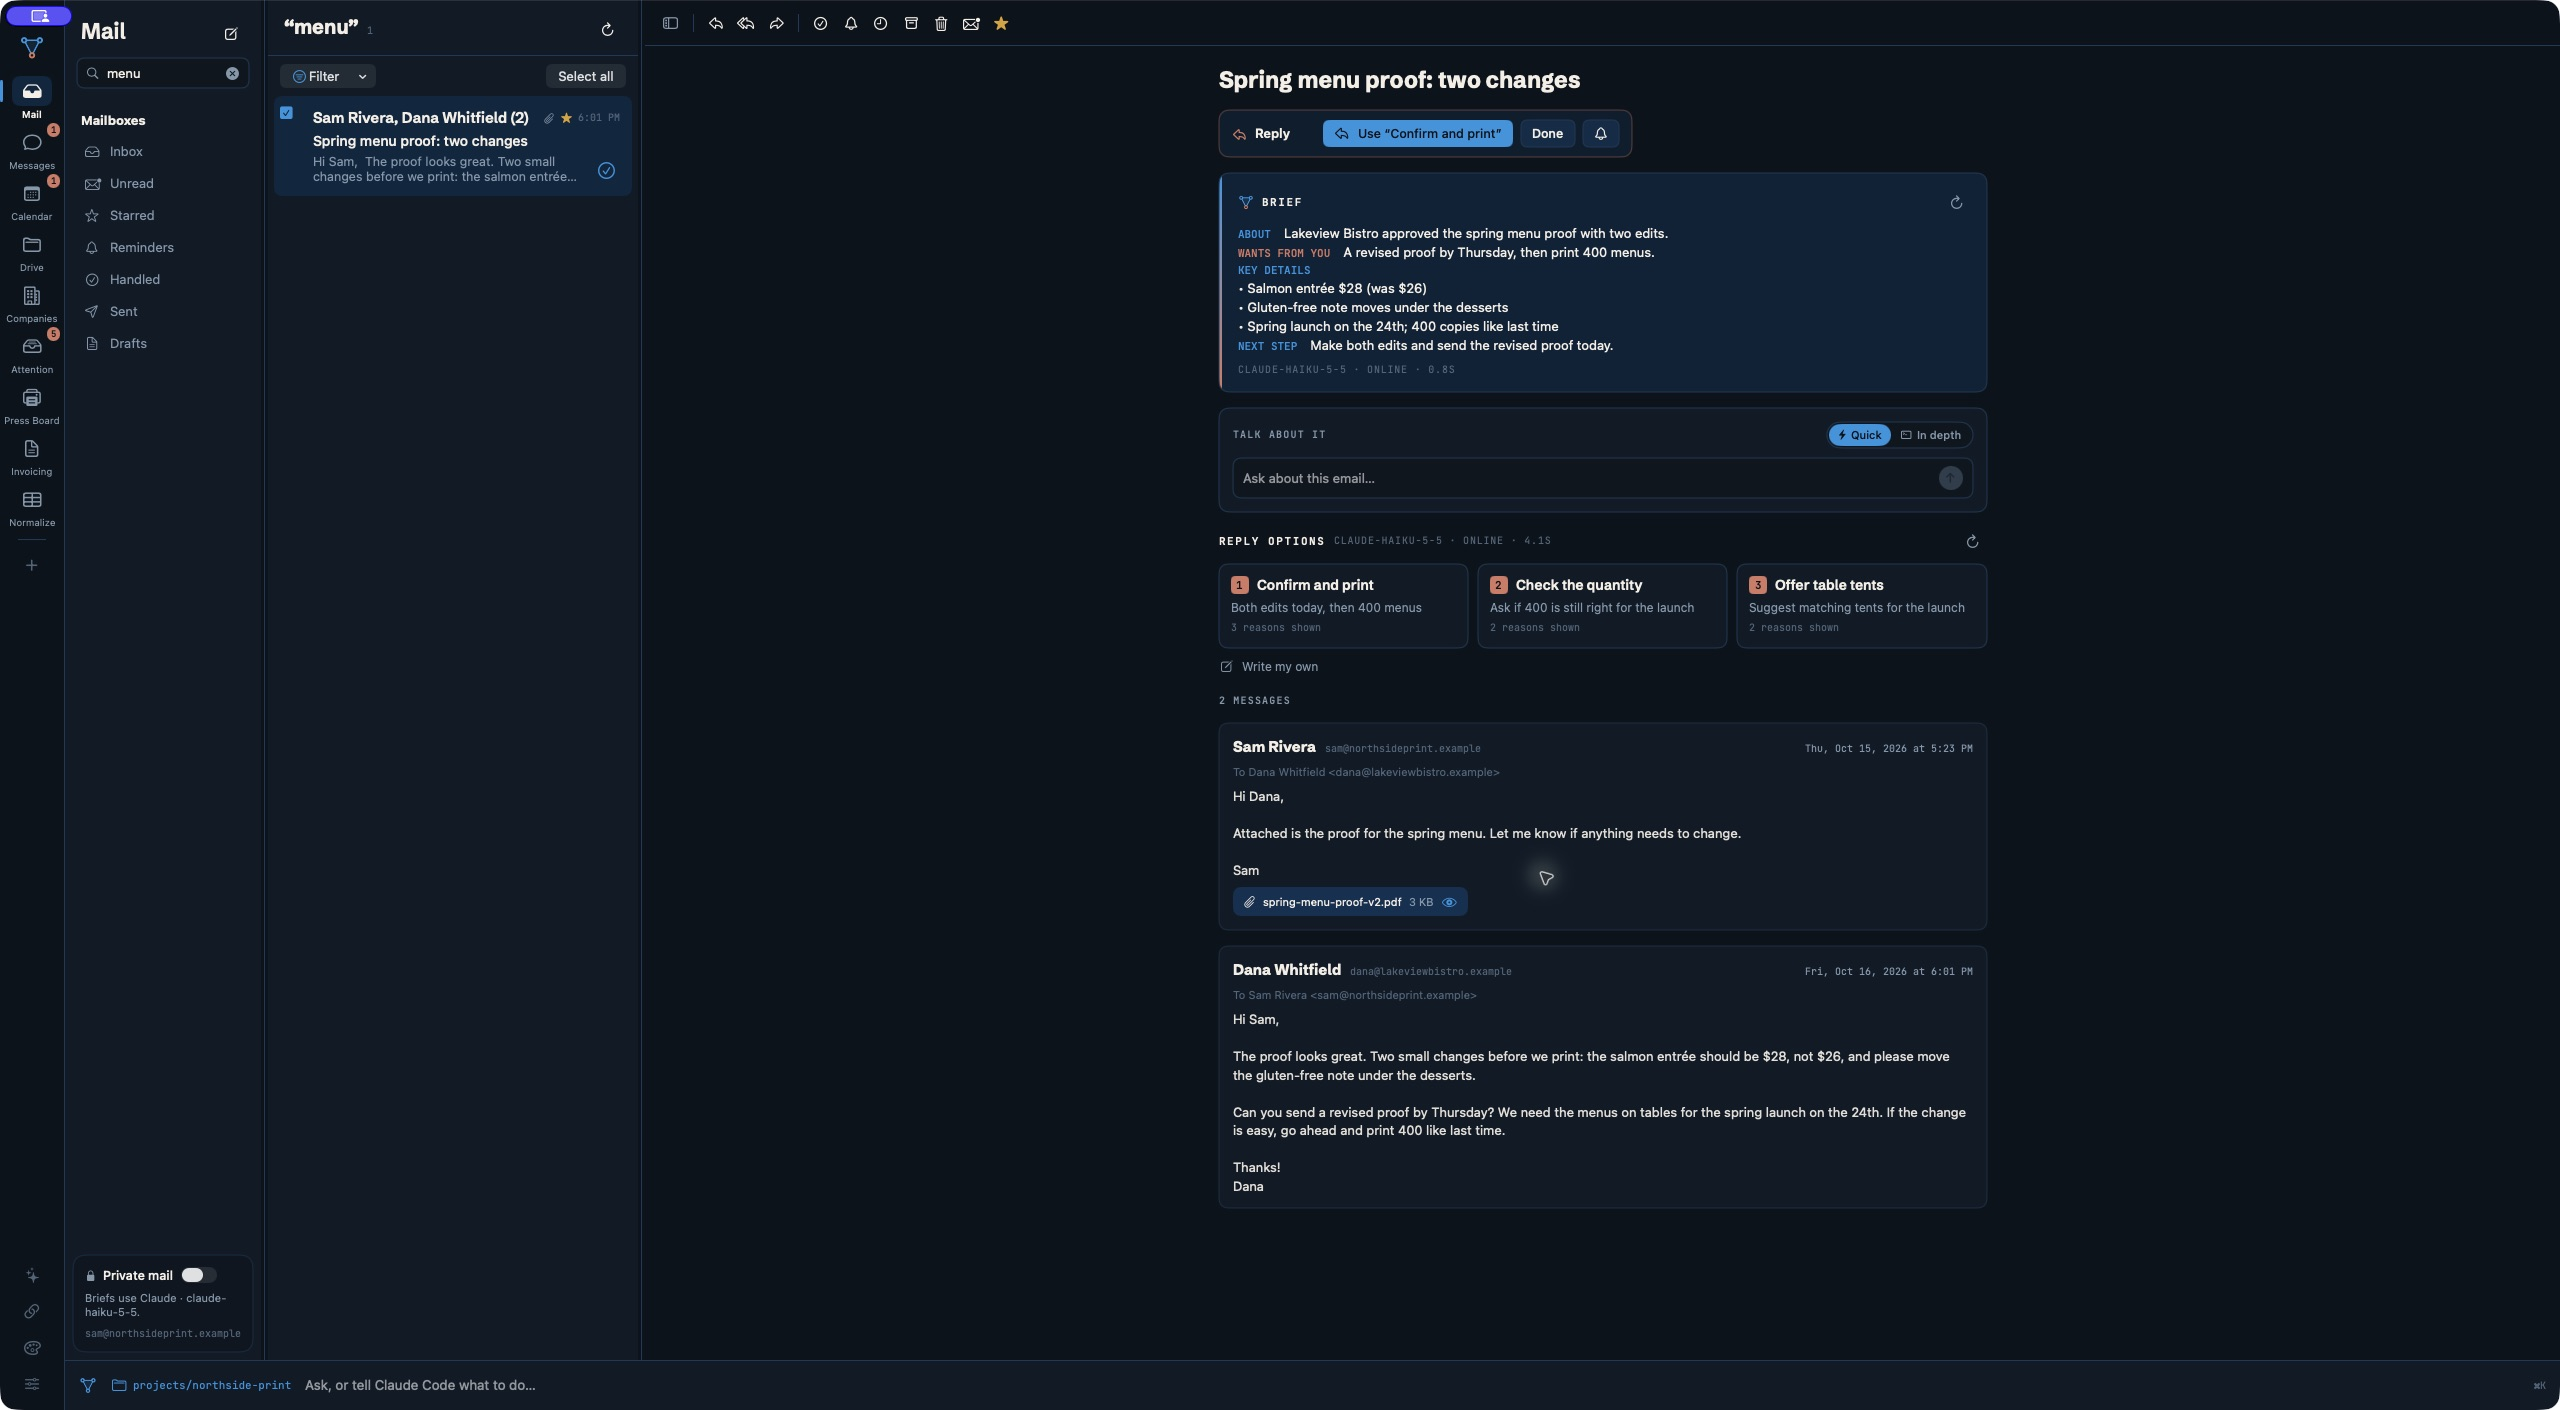2560x1410 pixels.
Task: Open Messages in the left rail
Action: coord(32,151)
